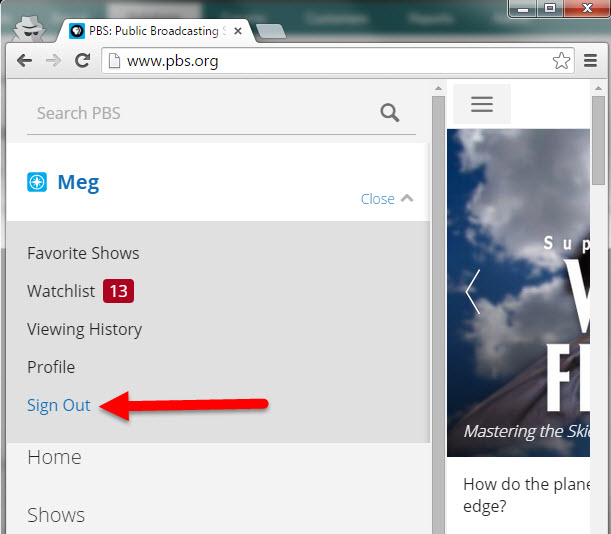Close the PBS browser tab

[x=238, y=31]
